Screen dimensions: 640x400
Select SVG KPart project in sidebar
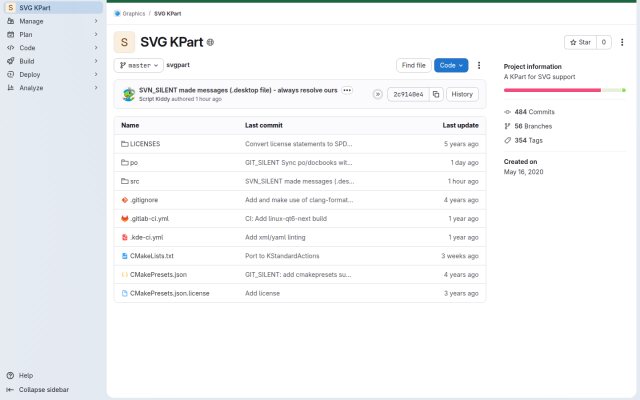point(53,8)
